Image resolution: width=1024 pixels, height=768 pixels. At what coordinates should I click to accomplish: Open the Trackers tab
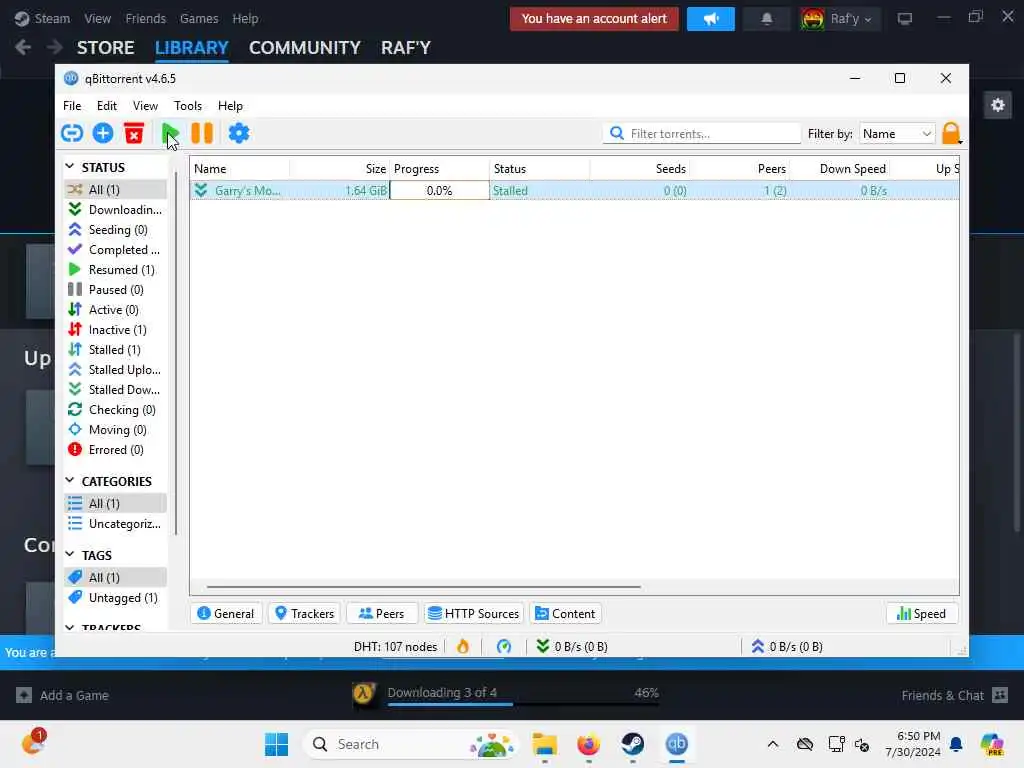coord(305,614)
